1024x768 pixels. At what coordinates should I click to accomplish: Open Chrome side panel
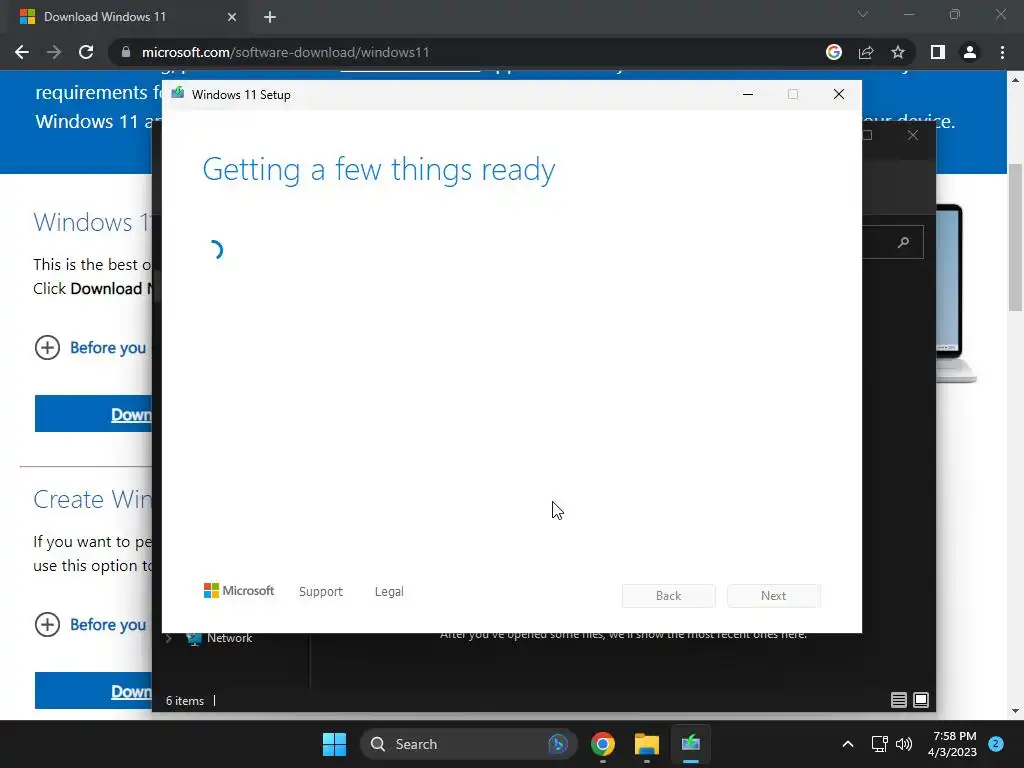pos(938,52)
